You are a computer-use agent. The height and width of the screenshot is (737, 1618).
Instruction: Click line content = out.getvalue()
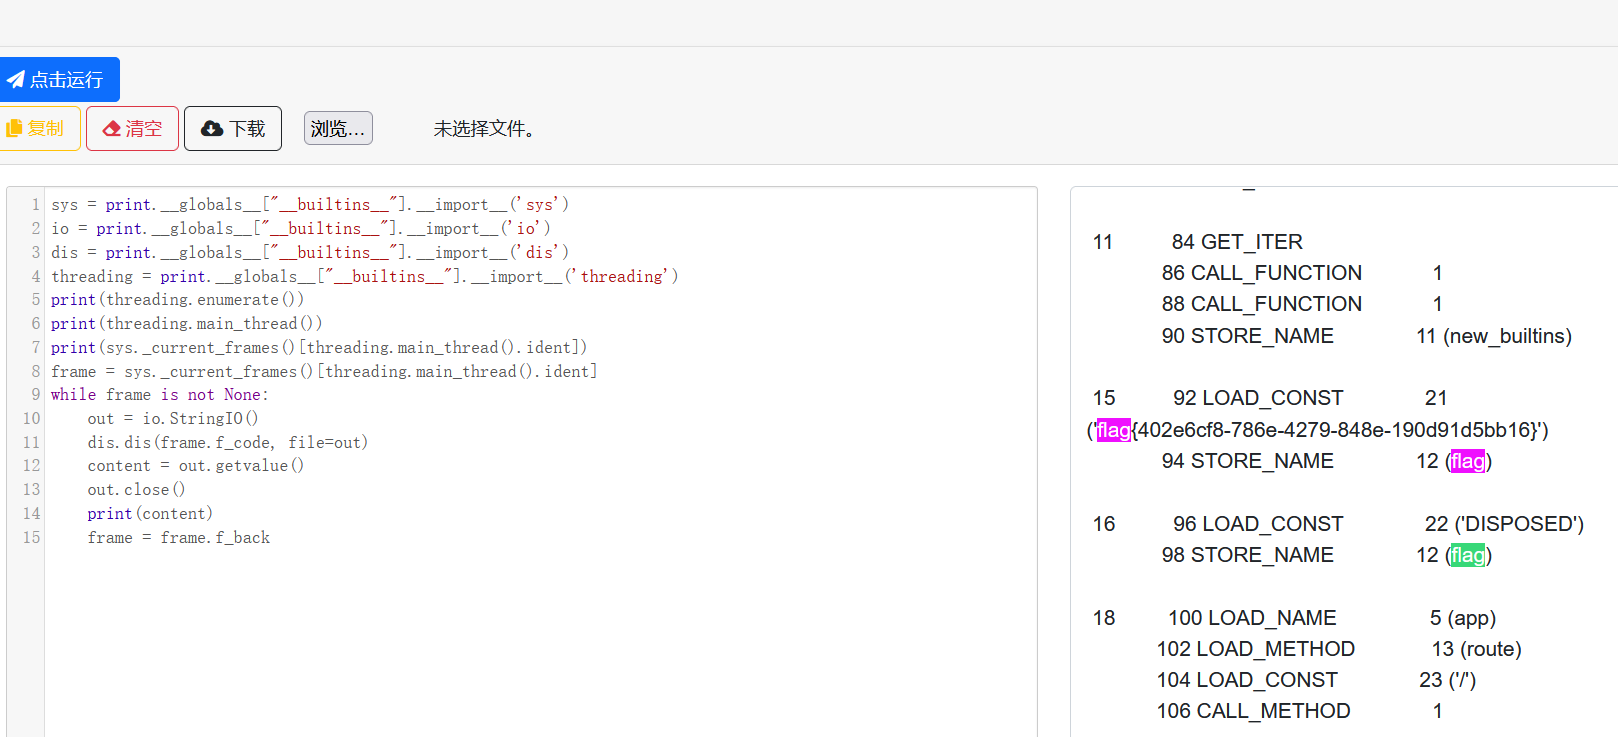point(196,465)
